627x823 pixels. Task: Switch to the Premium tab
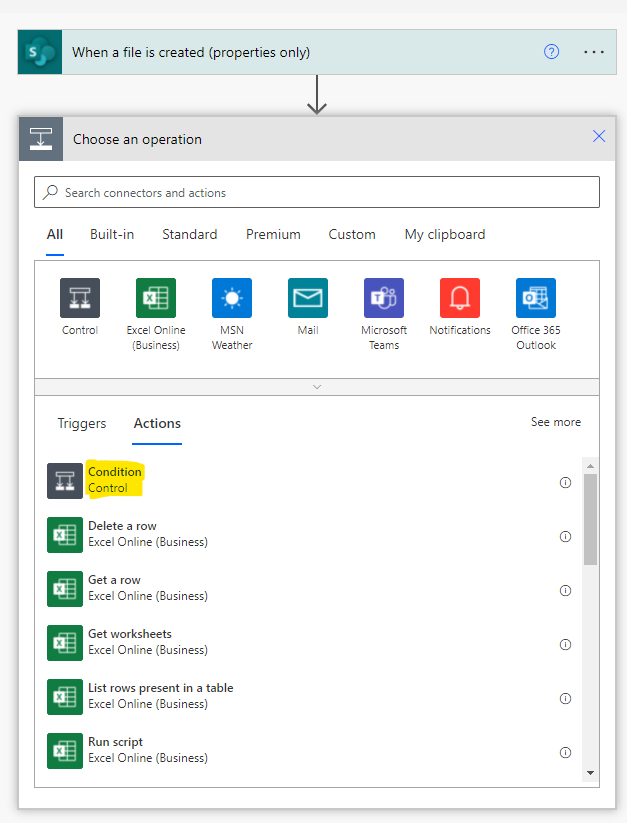pyautogui.click(x=273, y=234)
